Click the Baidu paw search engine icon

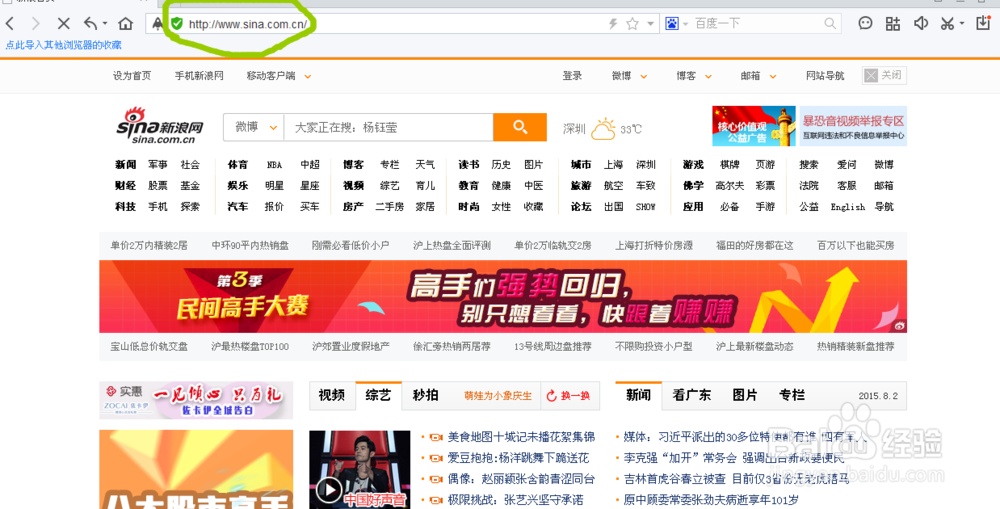pos(672,24)
